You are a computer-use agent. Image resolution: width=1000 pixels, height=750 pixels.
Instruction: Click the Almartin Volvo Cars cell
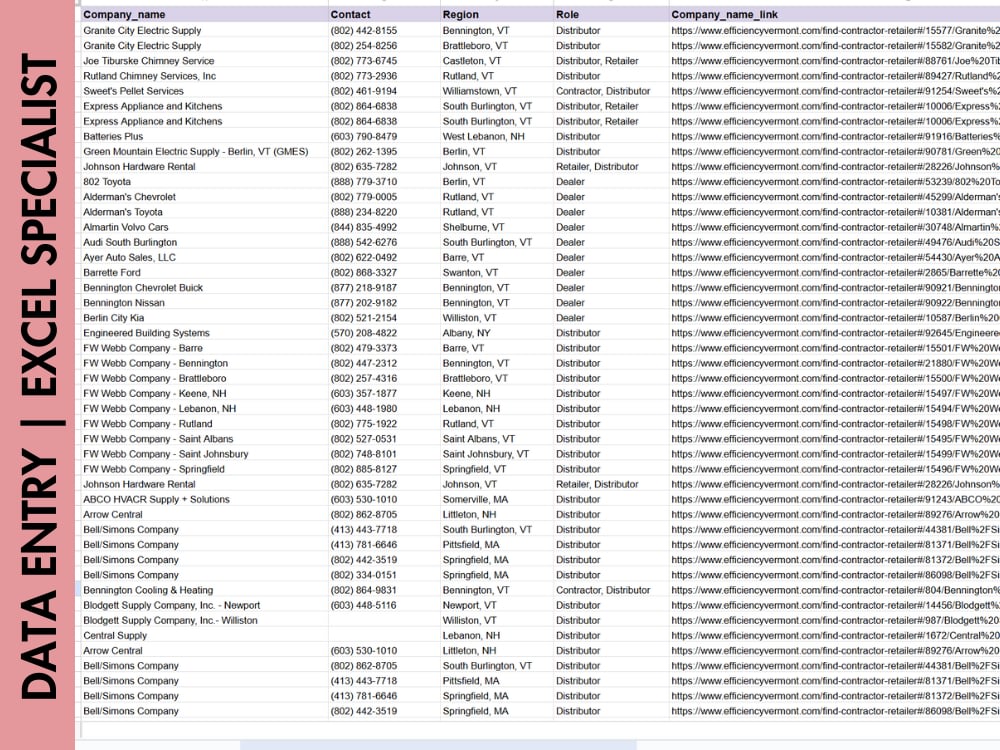tap(205, 227)
